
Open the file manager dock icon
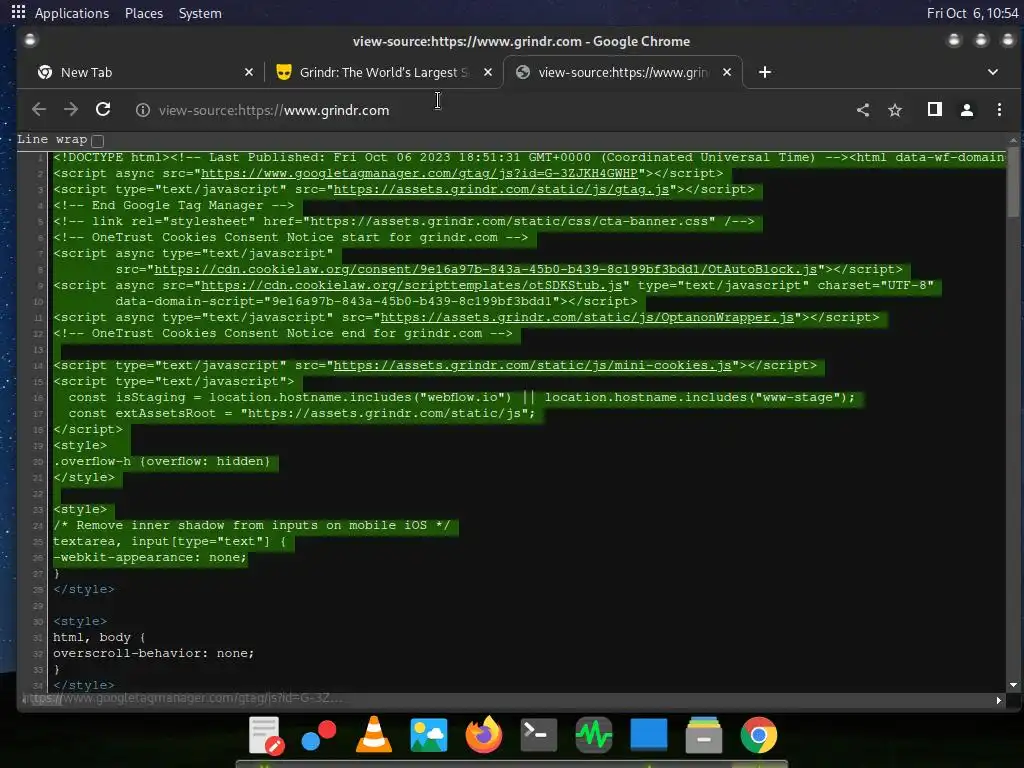coord(704,735)
